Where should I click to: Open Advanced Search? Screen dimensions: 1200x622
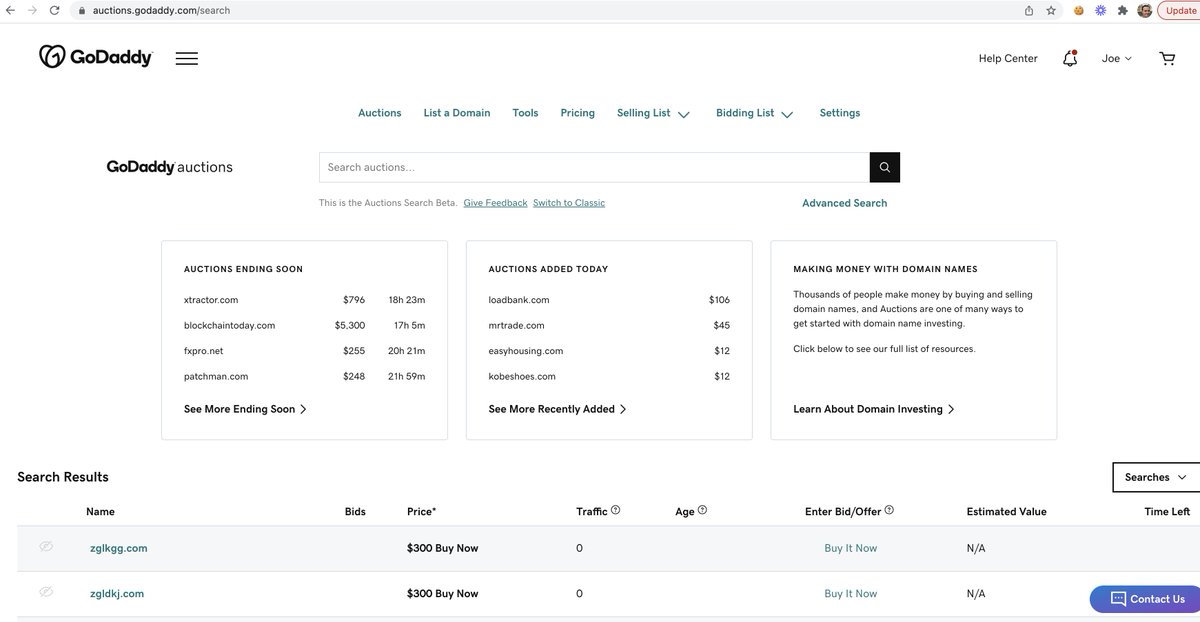click(x=844, y=203)
